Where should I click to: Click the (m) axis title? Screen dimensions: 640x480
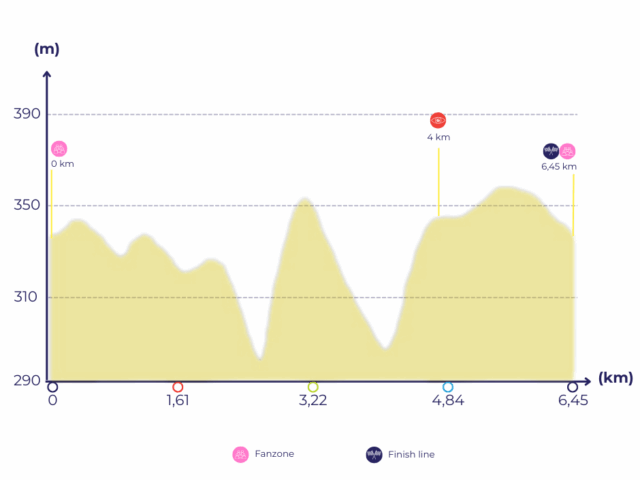[x=47, y=48]
